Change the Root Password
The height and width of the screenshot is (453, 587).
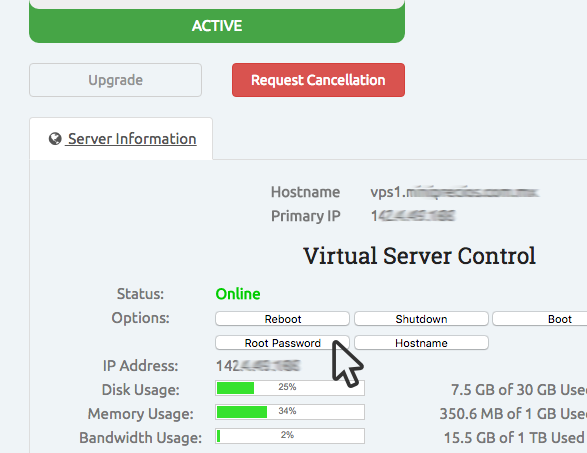coord(282,343)
